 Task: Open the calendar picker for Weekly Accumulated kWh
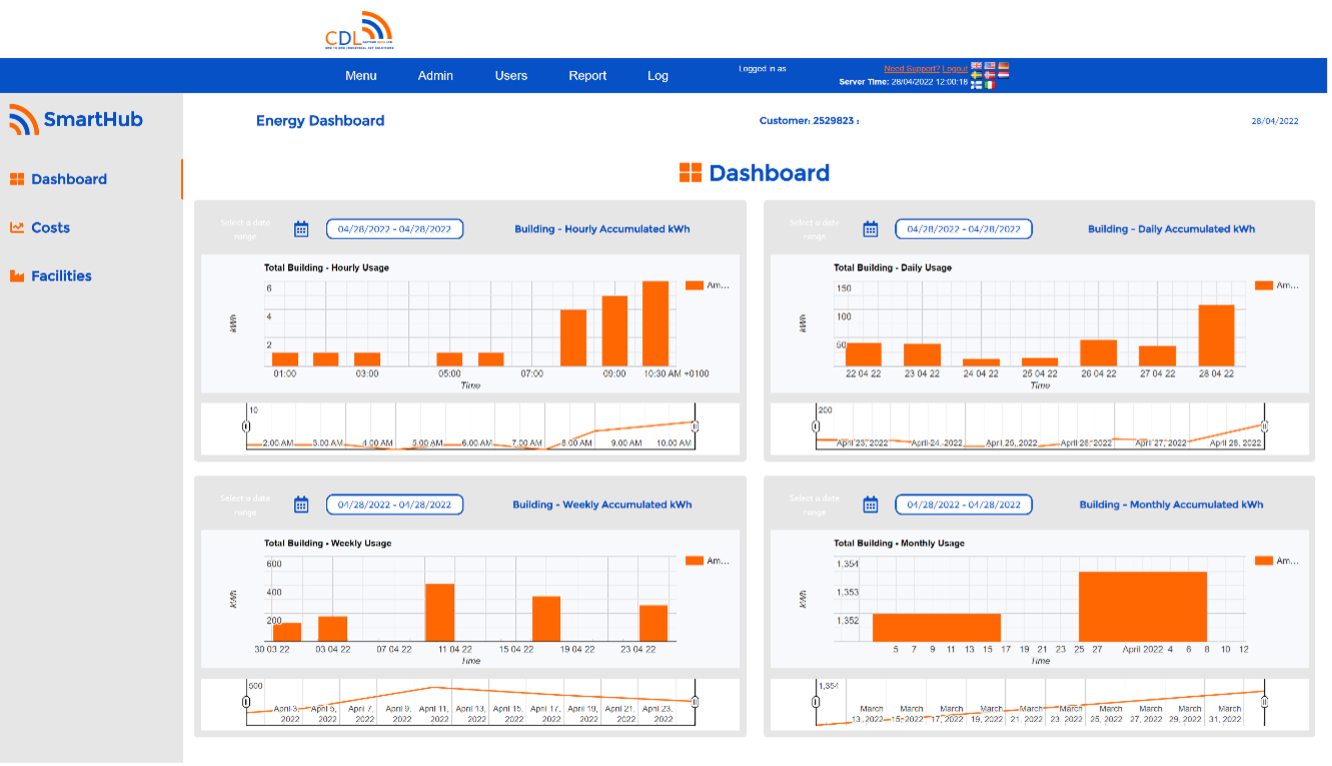[x=301, y=504]
